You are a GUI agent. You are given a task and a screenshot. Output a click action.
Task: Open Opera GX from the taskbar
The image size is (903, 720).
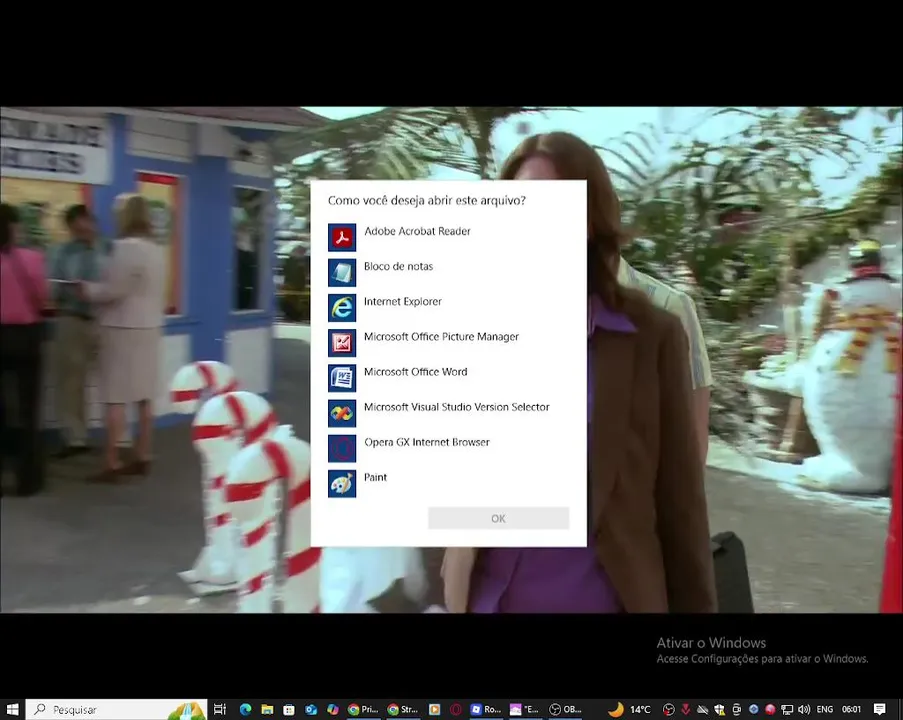click(456, 709)
